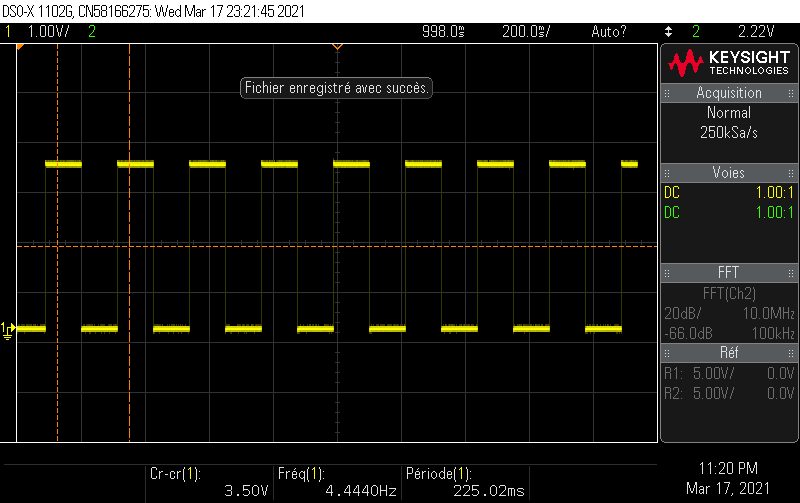Viewport: 800px width, 503px height.
Task: Click the Auto? trigger mode status
Action: [x=609, y=32]
